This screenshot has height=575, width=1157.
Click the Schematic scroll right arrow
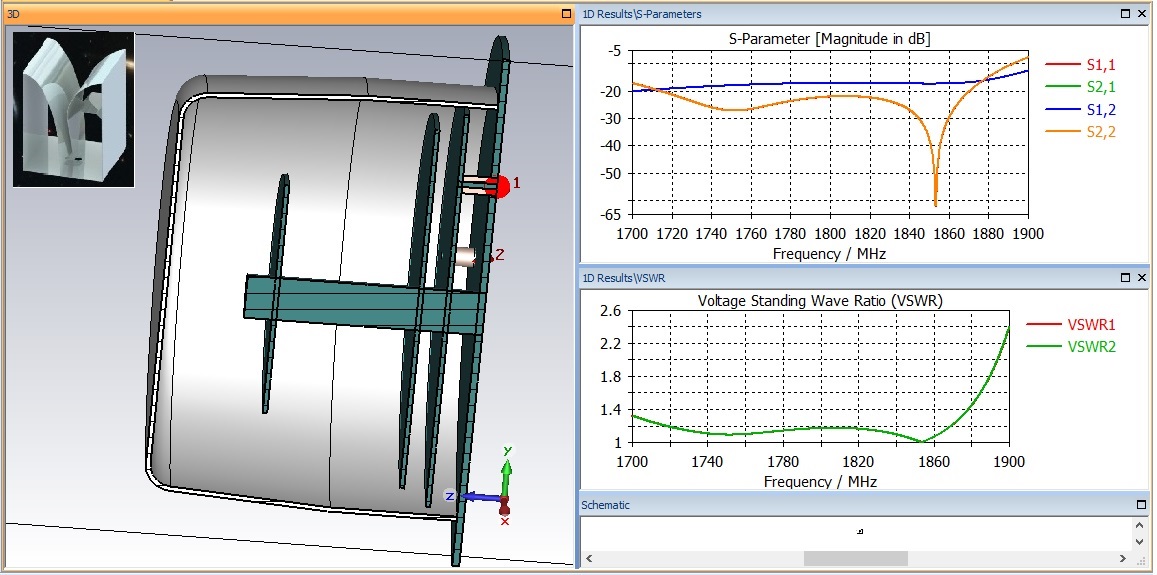(1123, 559)
